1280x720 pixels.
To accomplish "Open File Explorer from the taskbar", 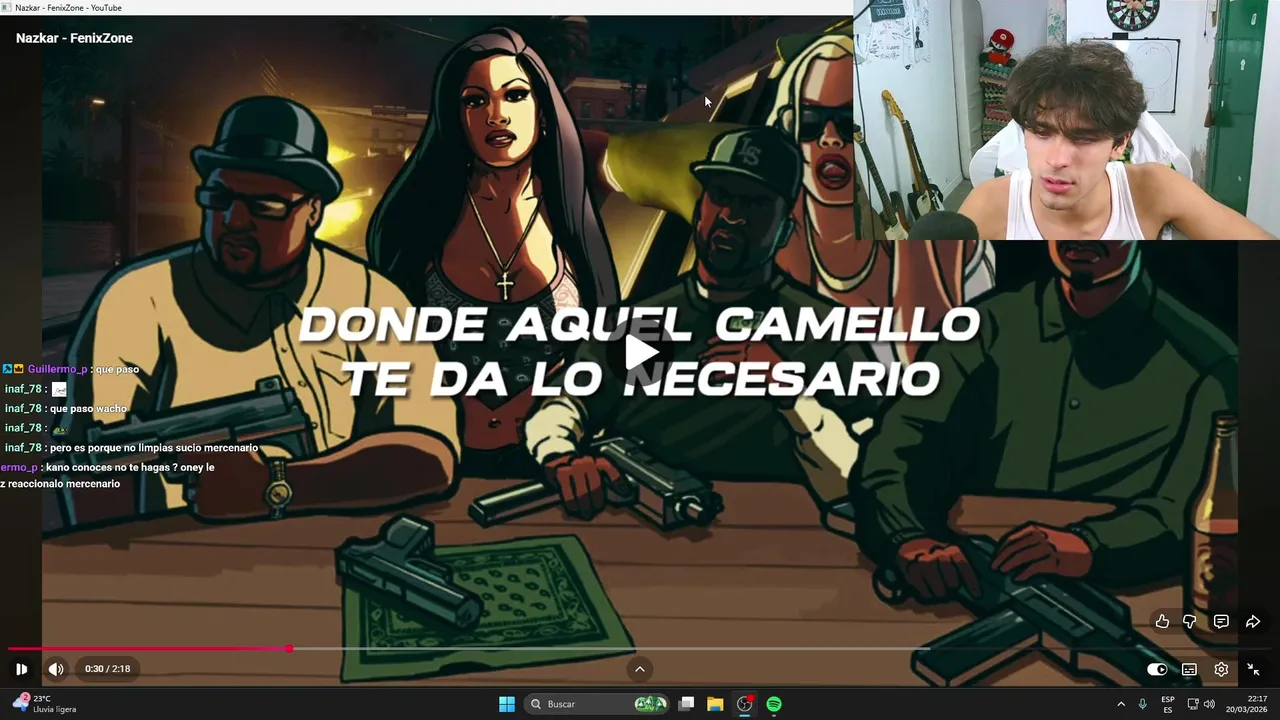I will pos(715,704).
